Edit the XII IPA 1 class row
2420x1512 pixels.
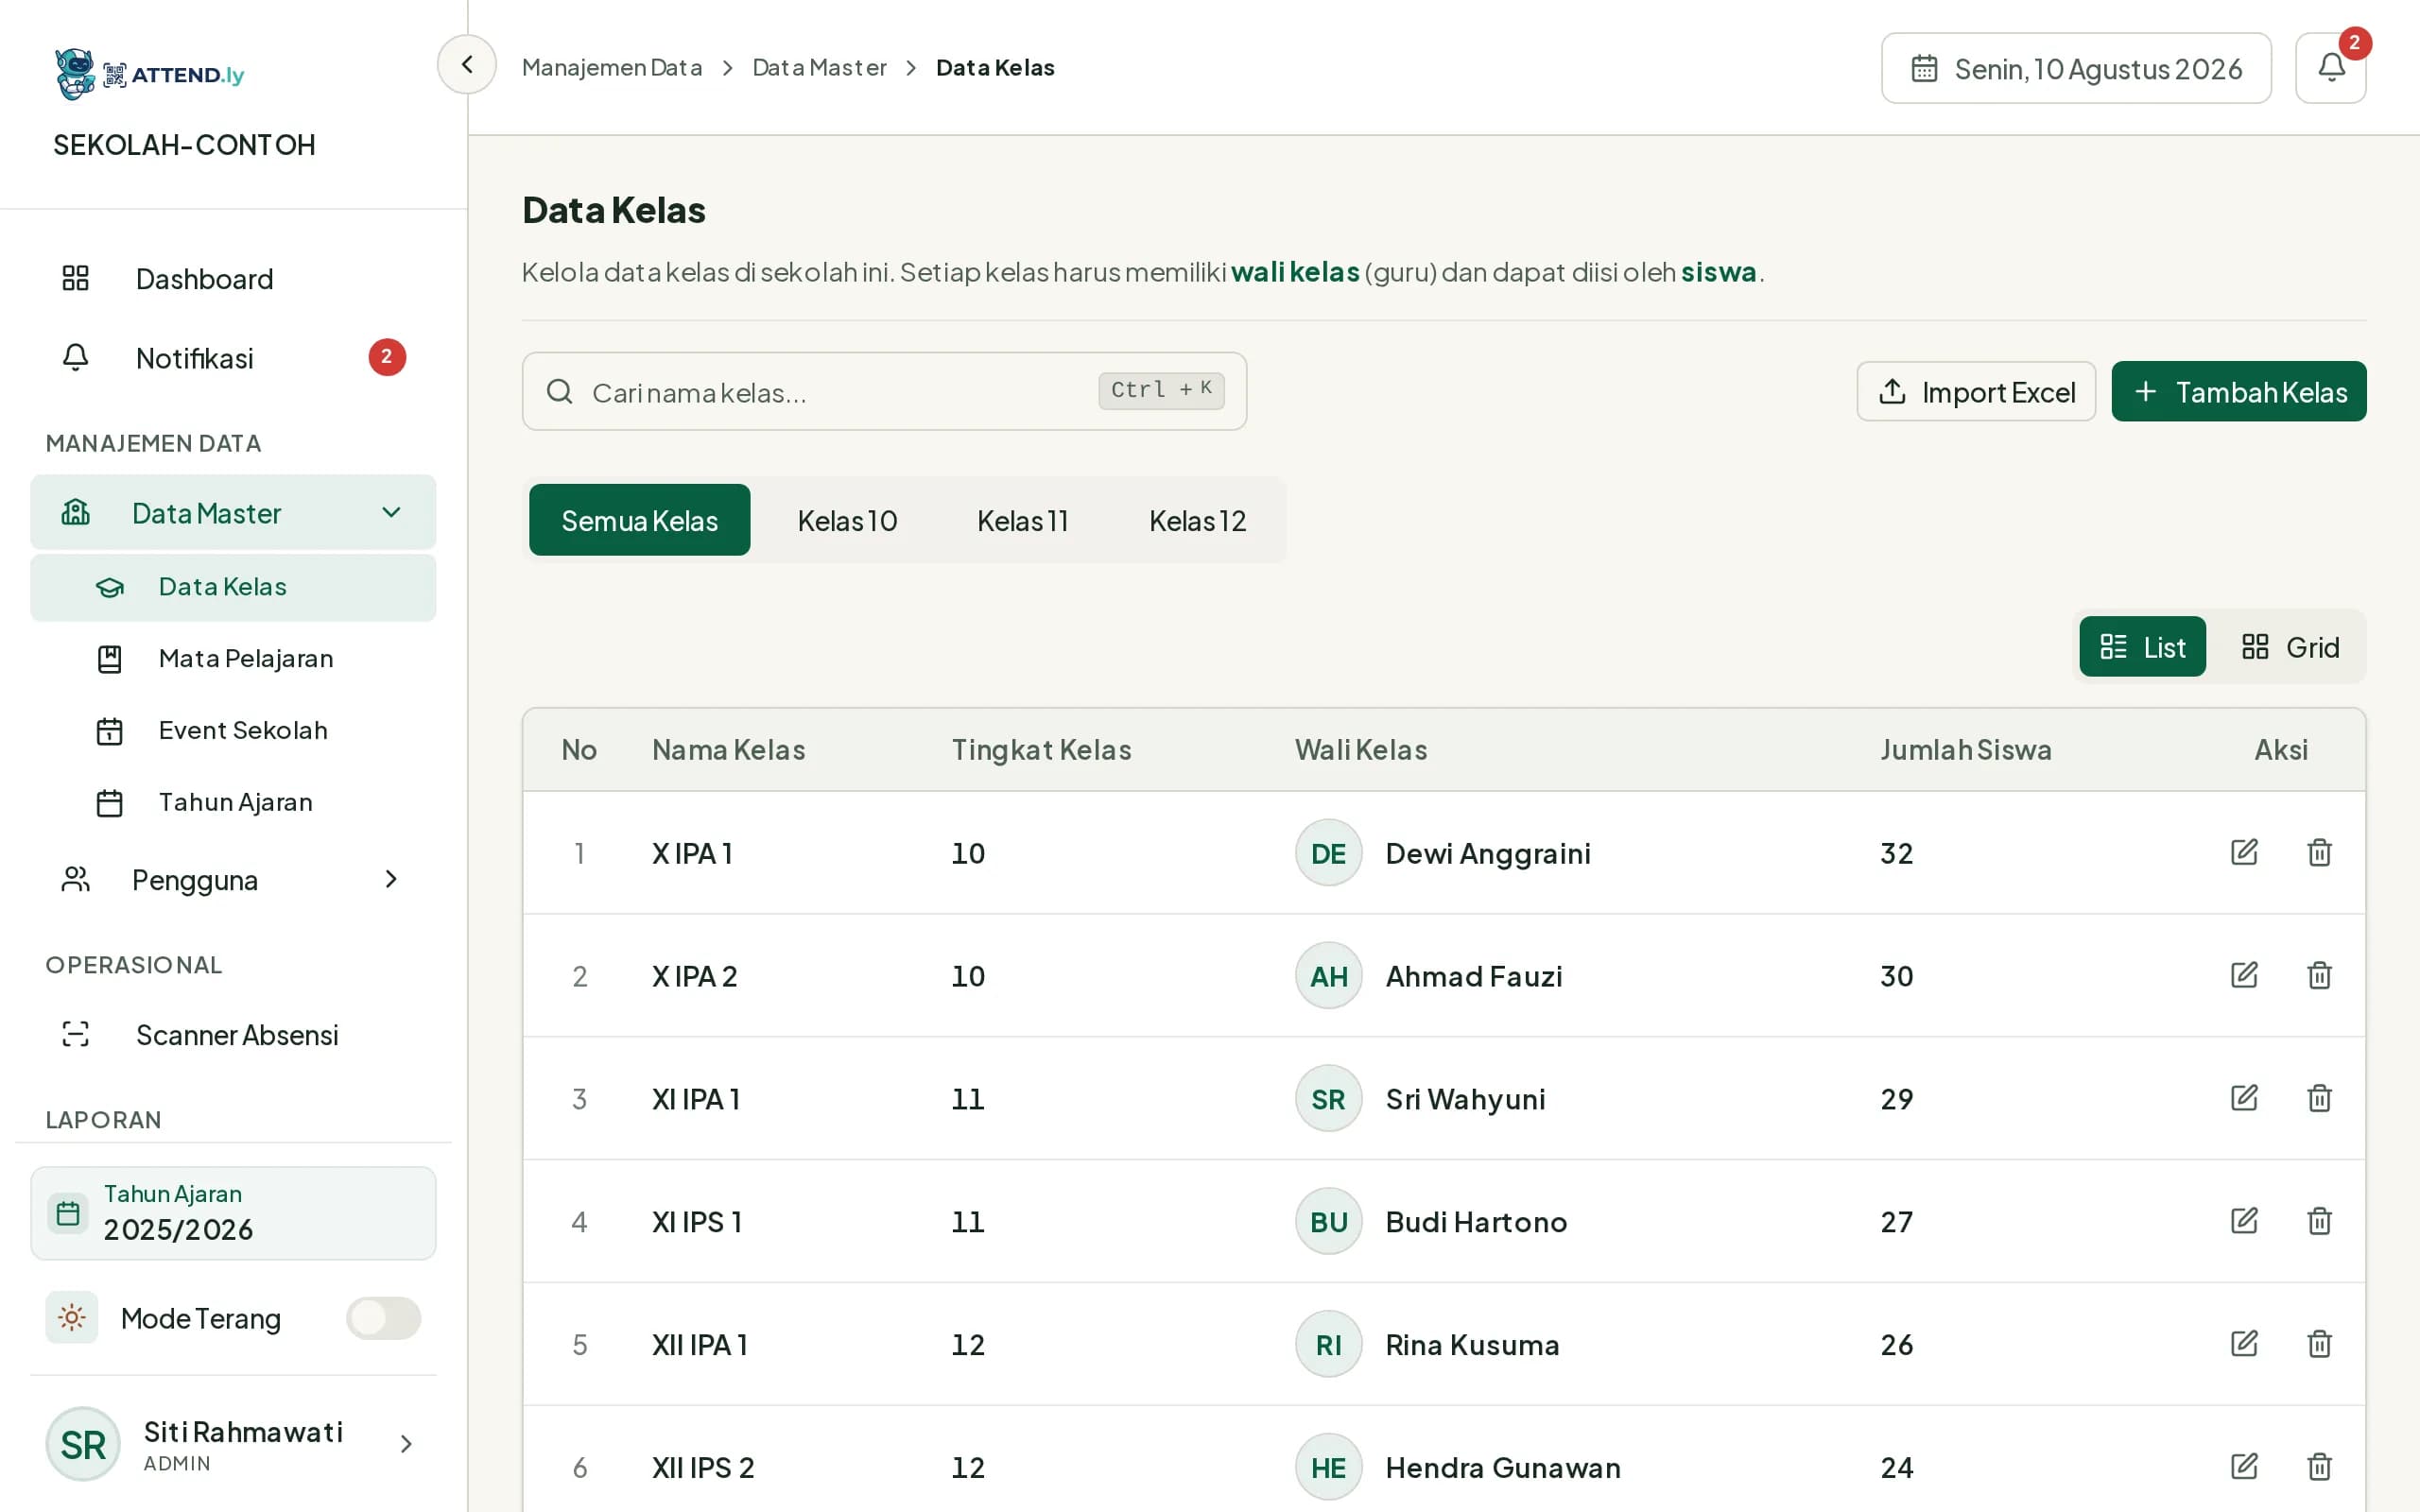[2244, 1344]
